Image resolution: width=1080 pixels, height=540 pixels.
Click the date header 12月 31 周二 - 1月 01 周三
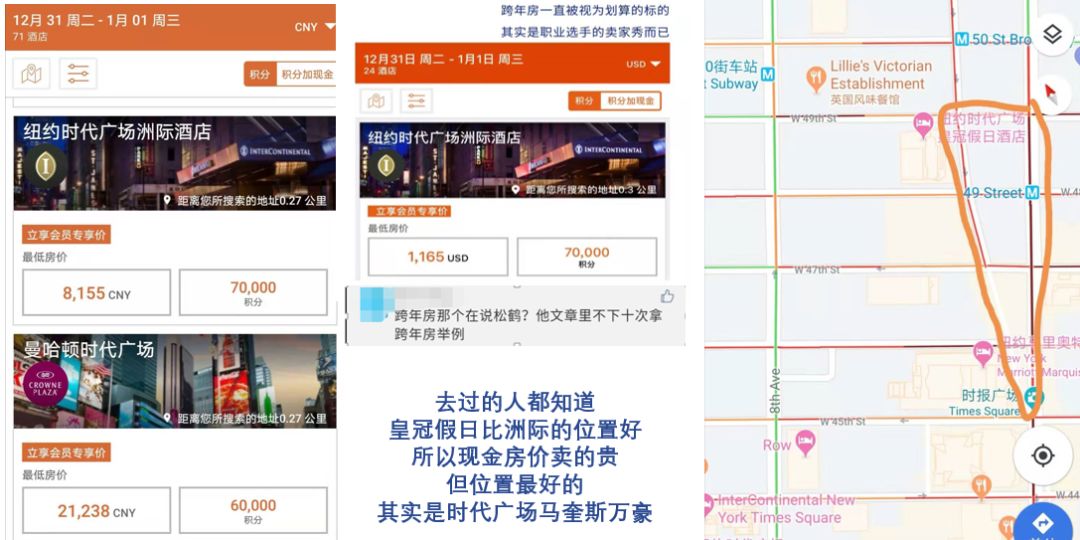tap(96, 20)
